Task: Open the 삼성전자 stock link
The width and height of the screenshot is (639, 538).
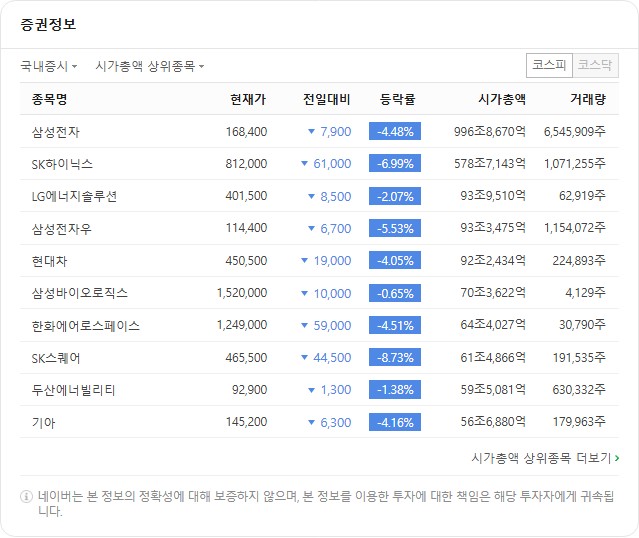Action: 56,131
